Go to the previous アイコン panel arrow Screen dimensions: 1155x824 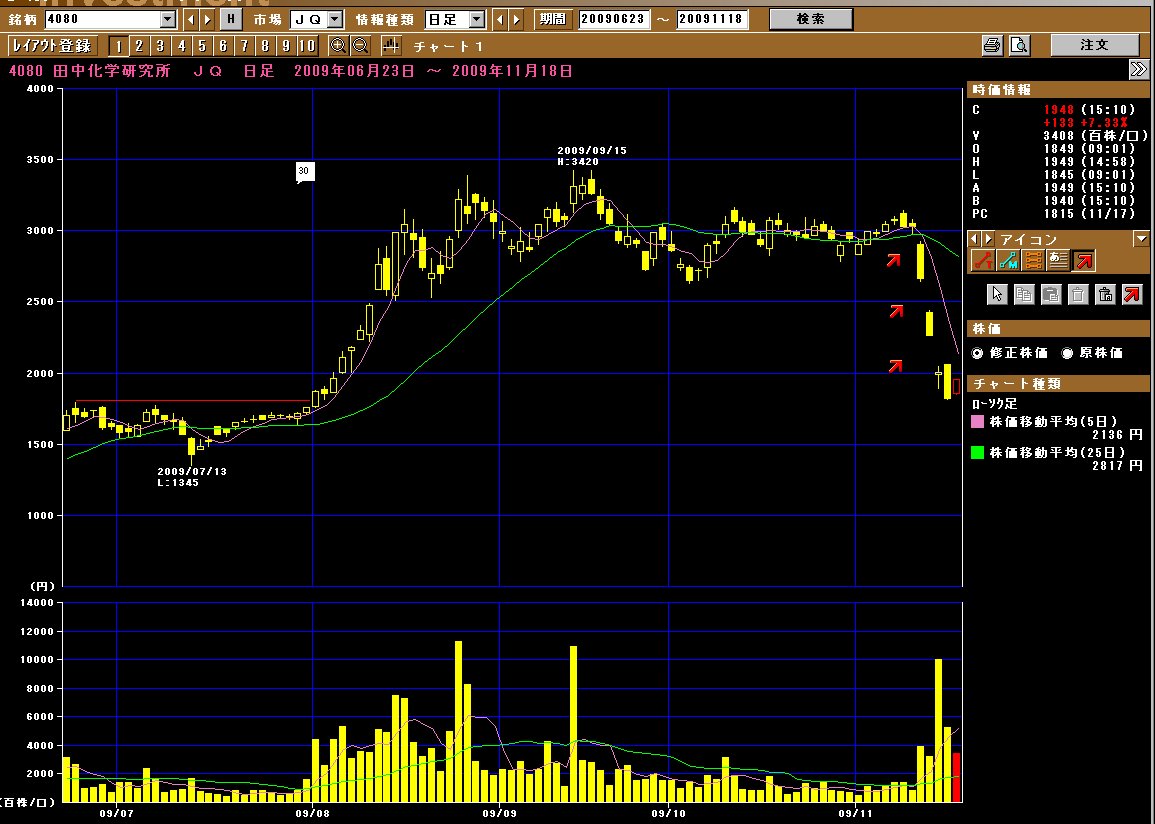point(974,239)
